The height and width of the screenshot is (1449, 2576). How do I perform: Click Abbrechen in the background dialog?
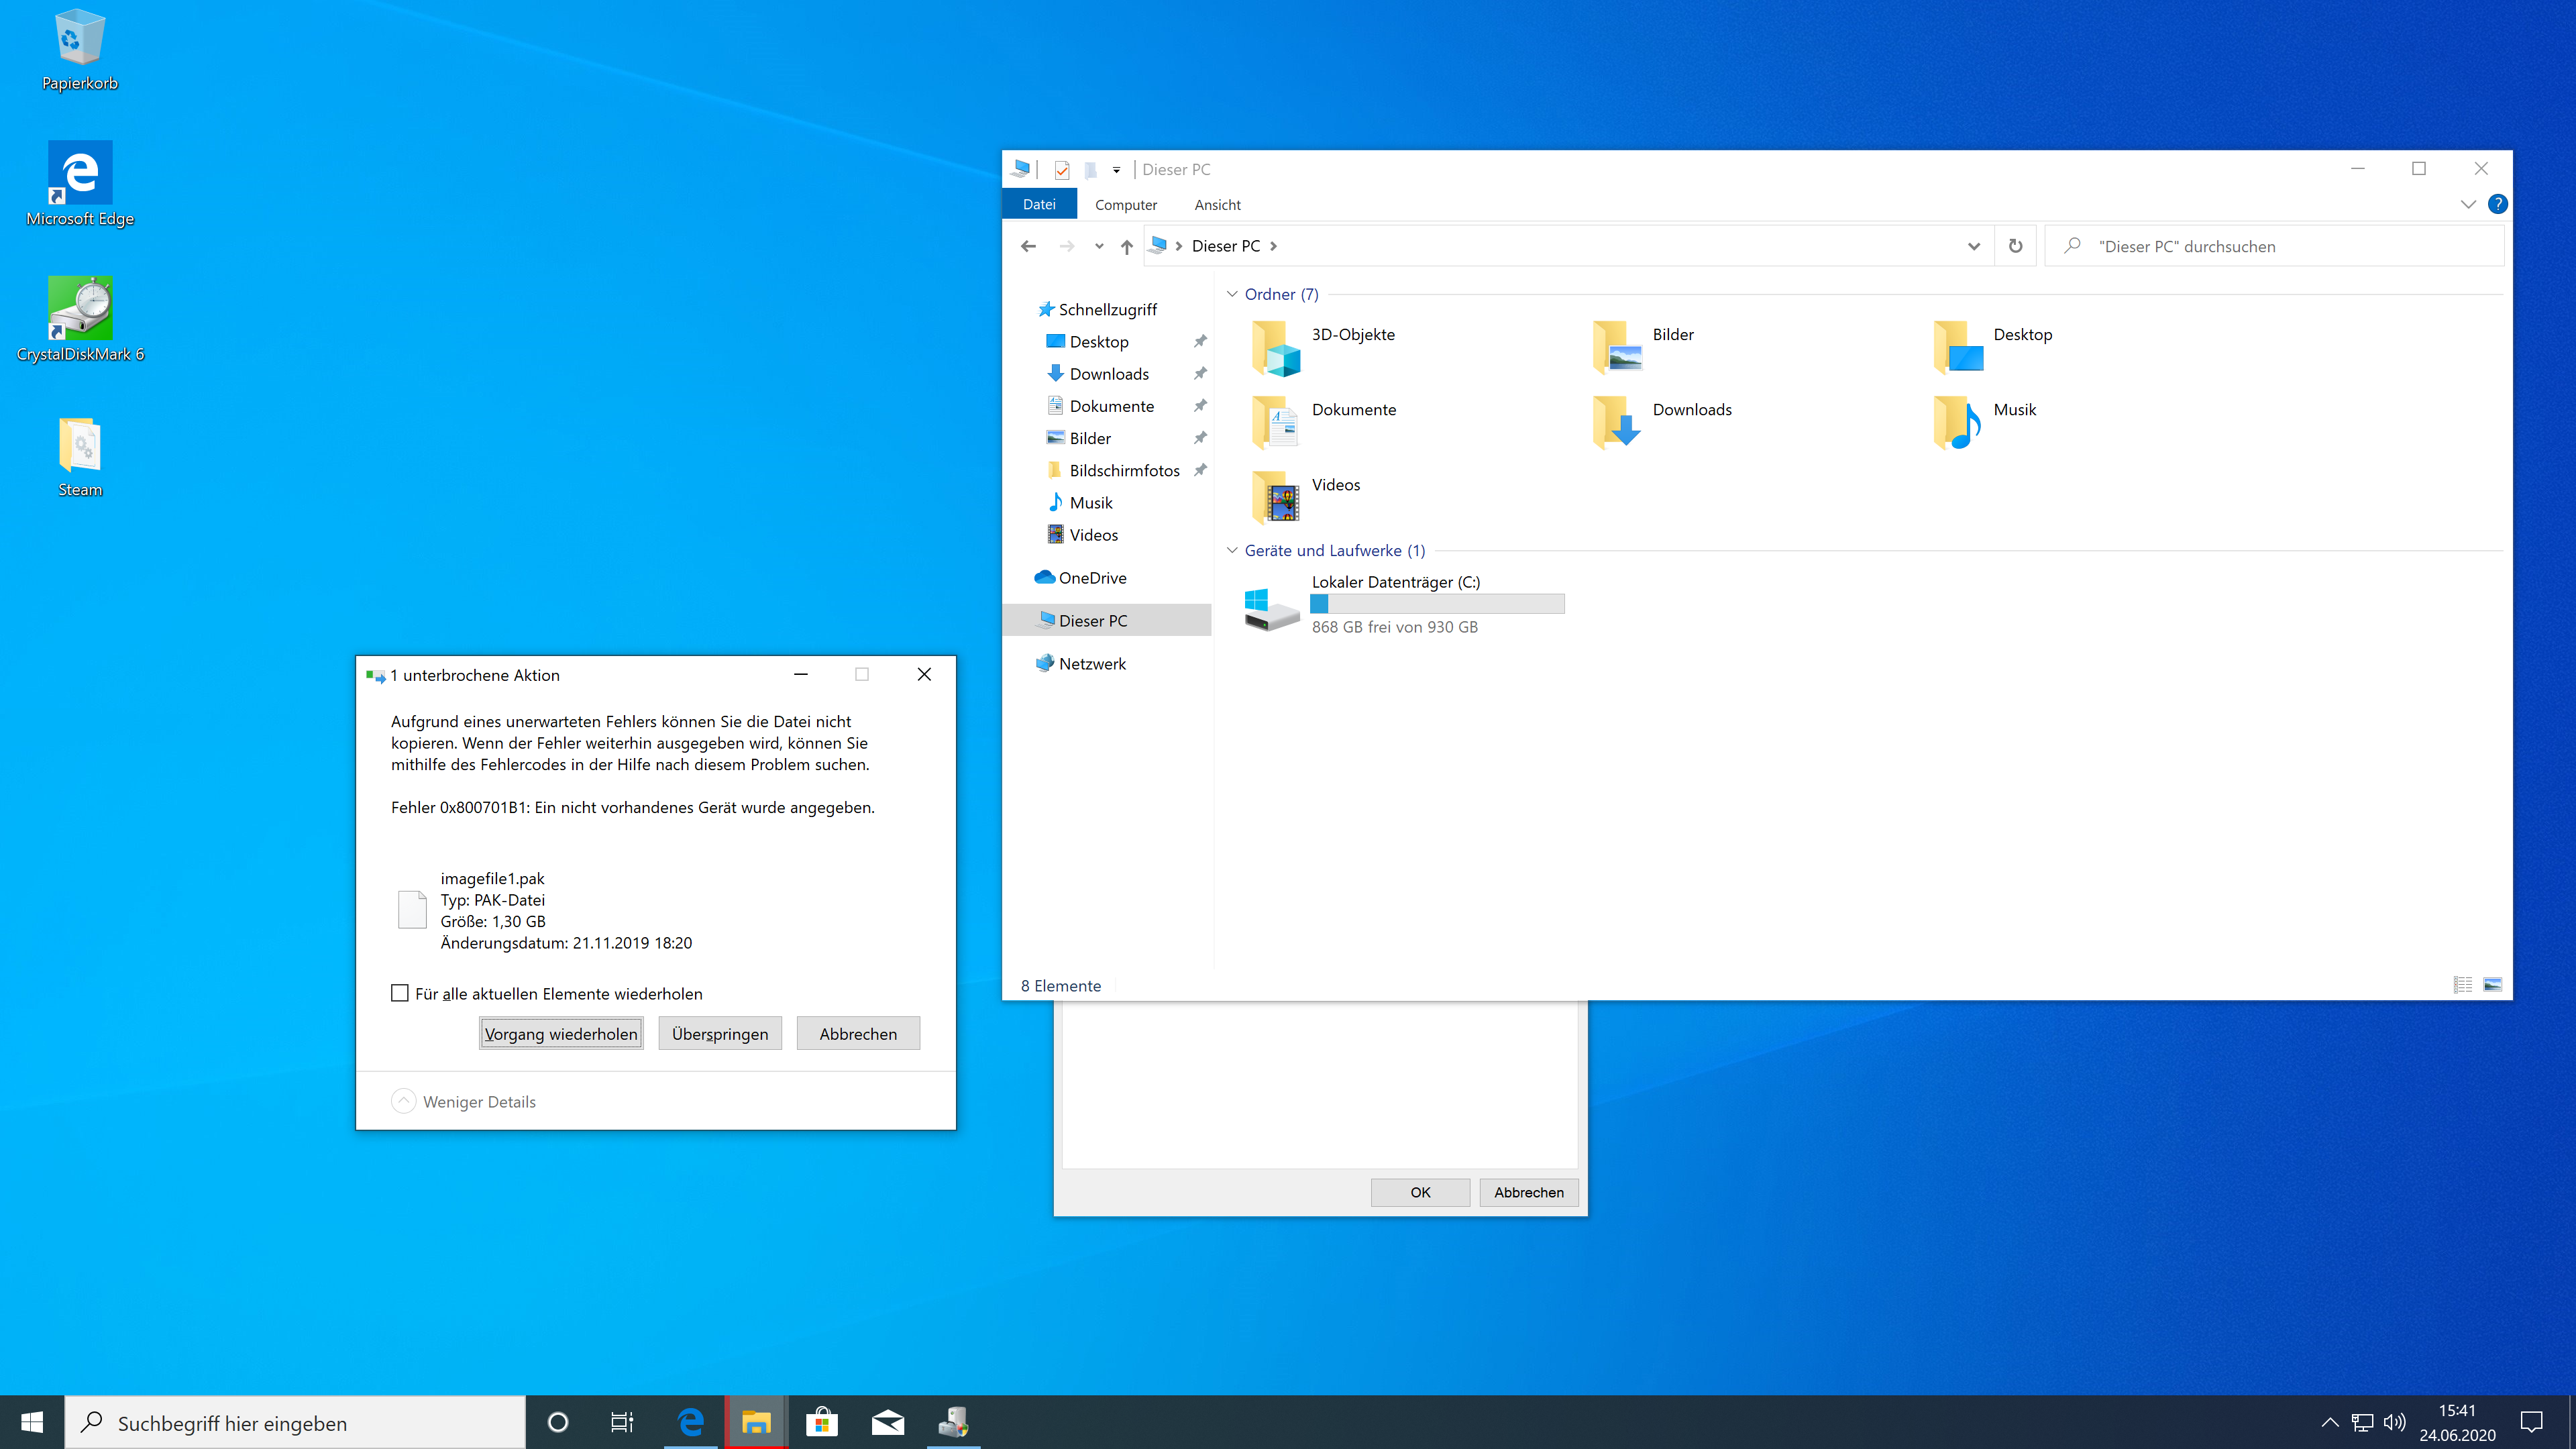tap(1529, 1192)
